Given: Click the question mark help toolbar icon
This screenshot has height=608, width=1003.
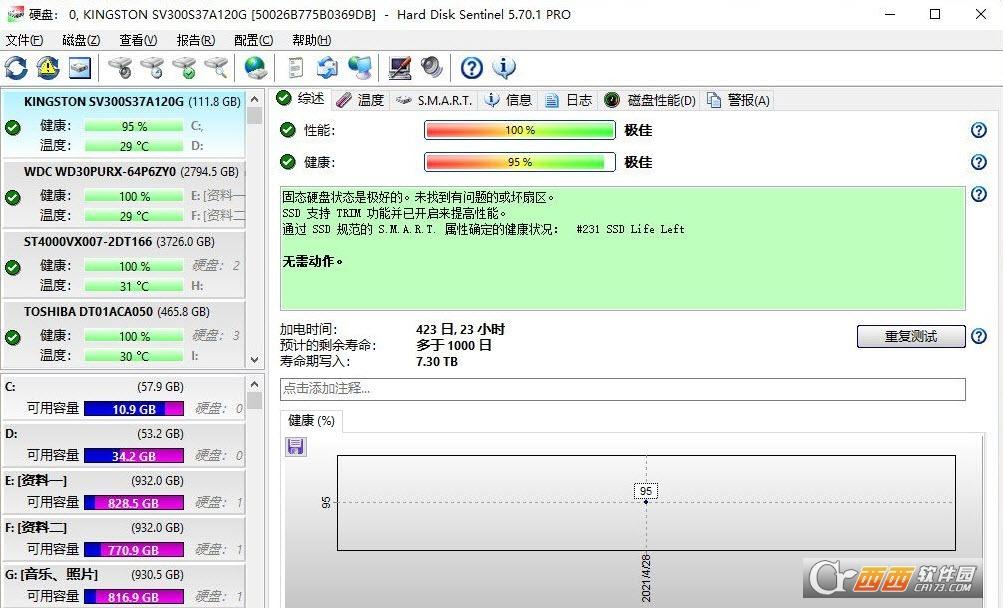Looking at the screenshot, I should (471, 67).
